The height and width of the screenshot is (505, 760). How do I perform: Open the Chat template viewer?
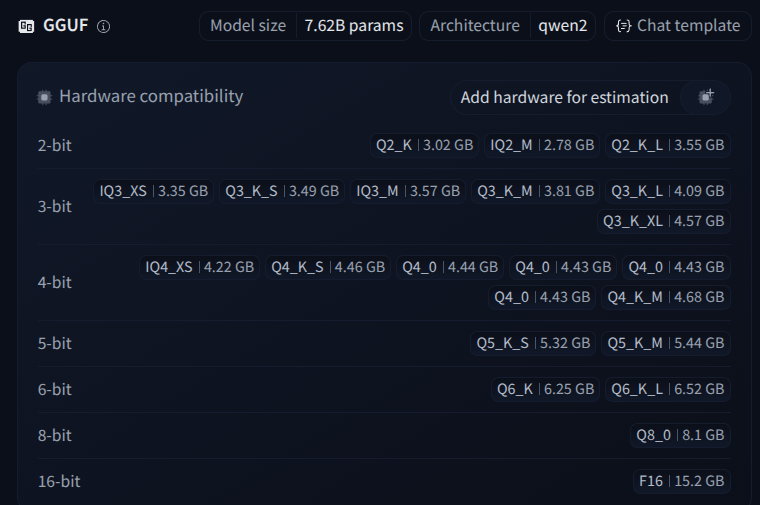pyautogui.click(x=678, y=26)
